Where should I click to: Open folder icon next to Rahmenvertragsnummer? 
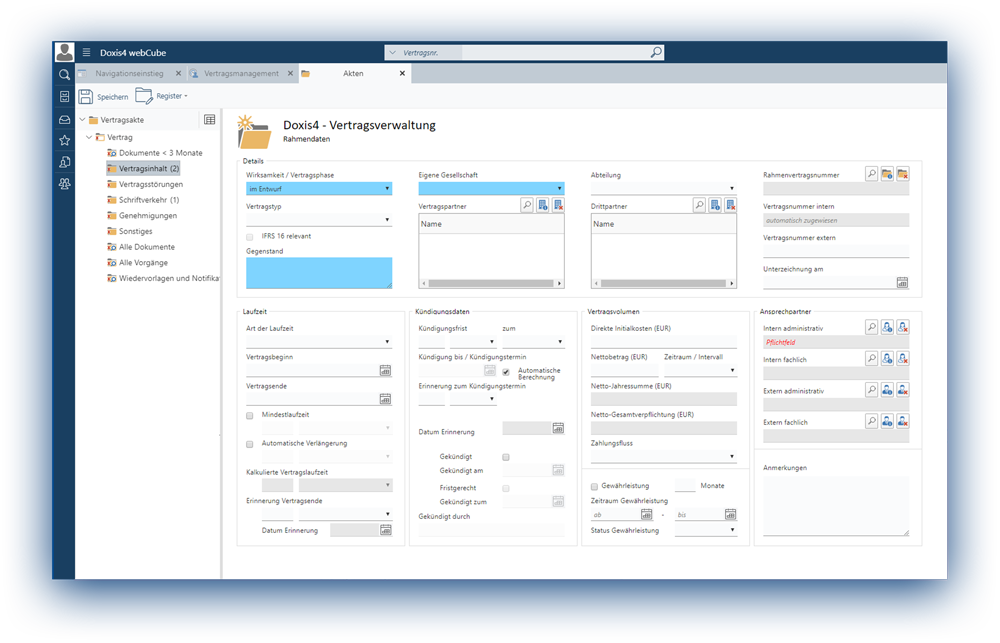[887, 174]
